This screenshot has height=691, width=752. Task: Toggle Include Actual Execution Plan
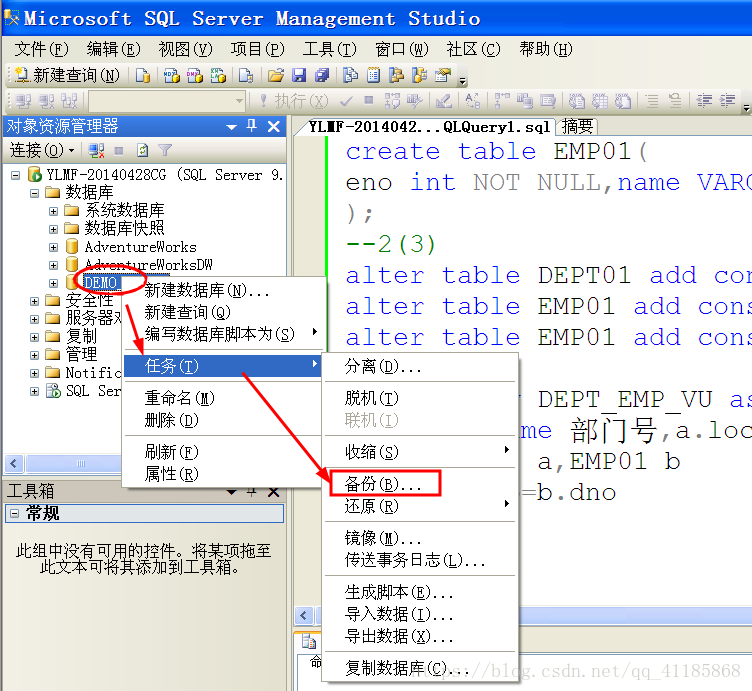[502, 101]
